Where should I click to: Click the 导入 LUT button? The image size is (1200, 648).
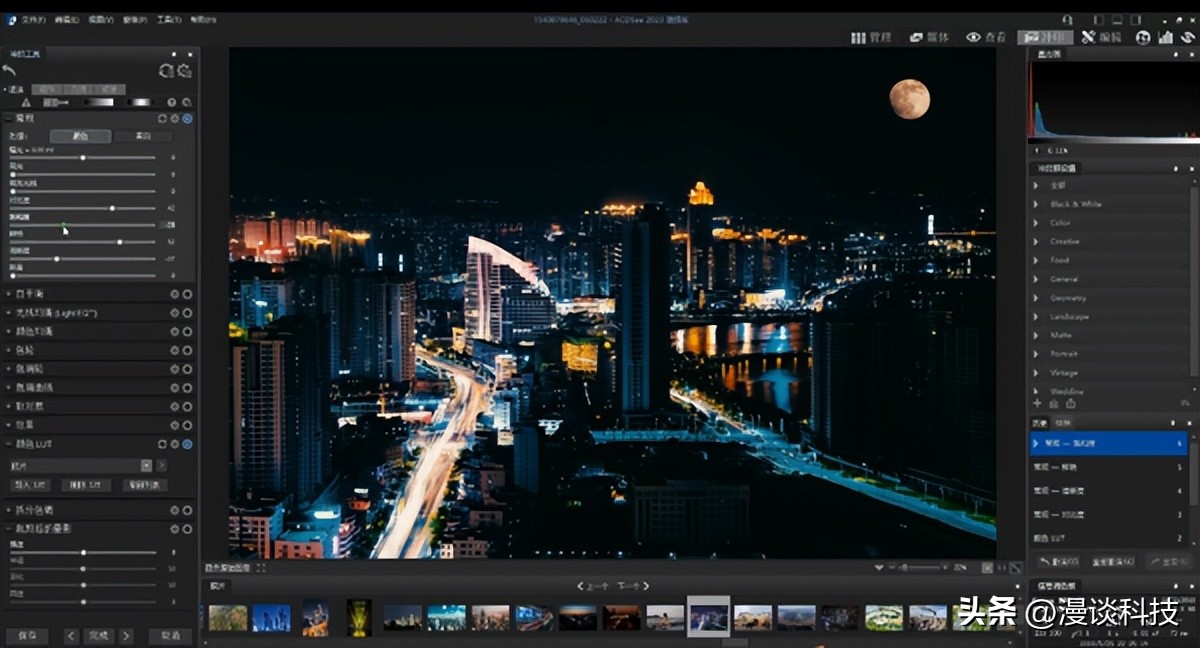click(32, 486)
